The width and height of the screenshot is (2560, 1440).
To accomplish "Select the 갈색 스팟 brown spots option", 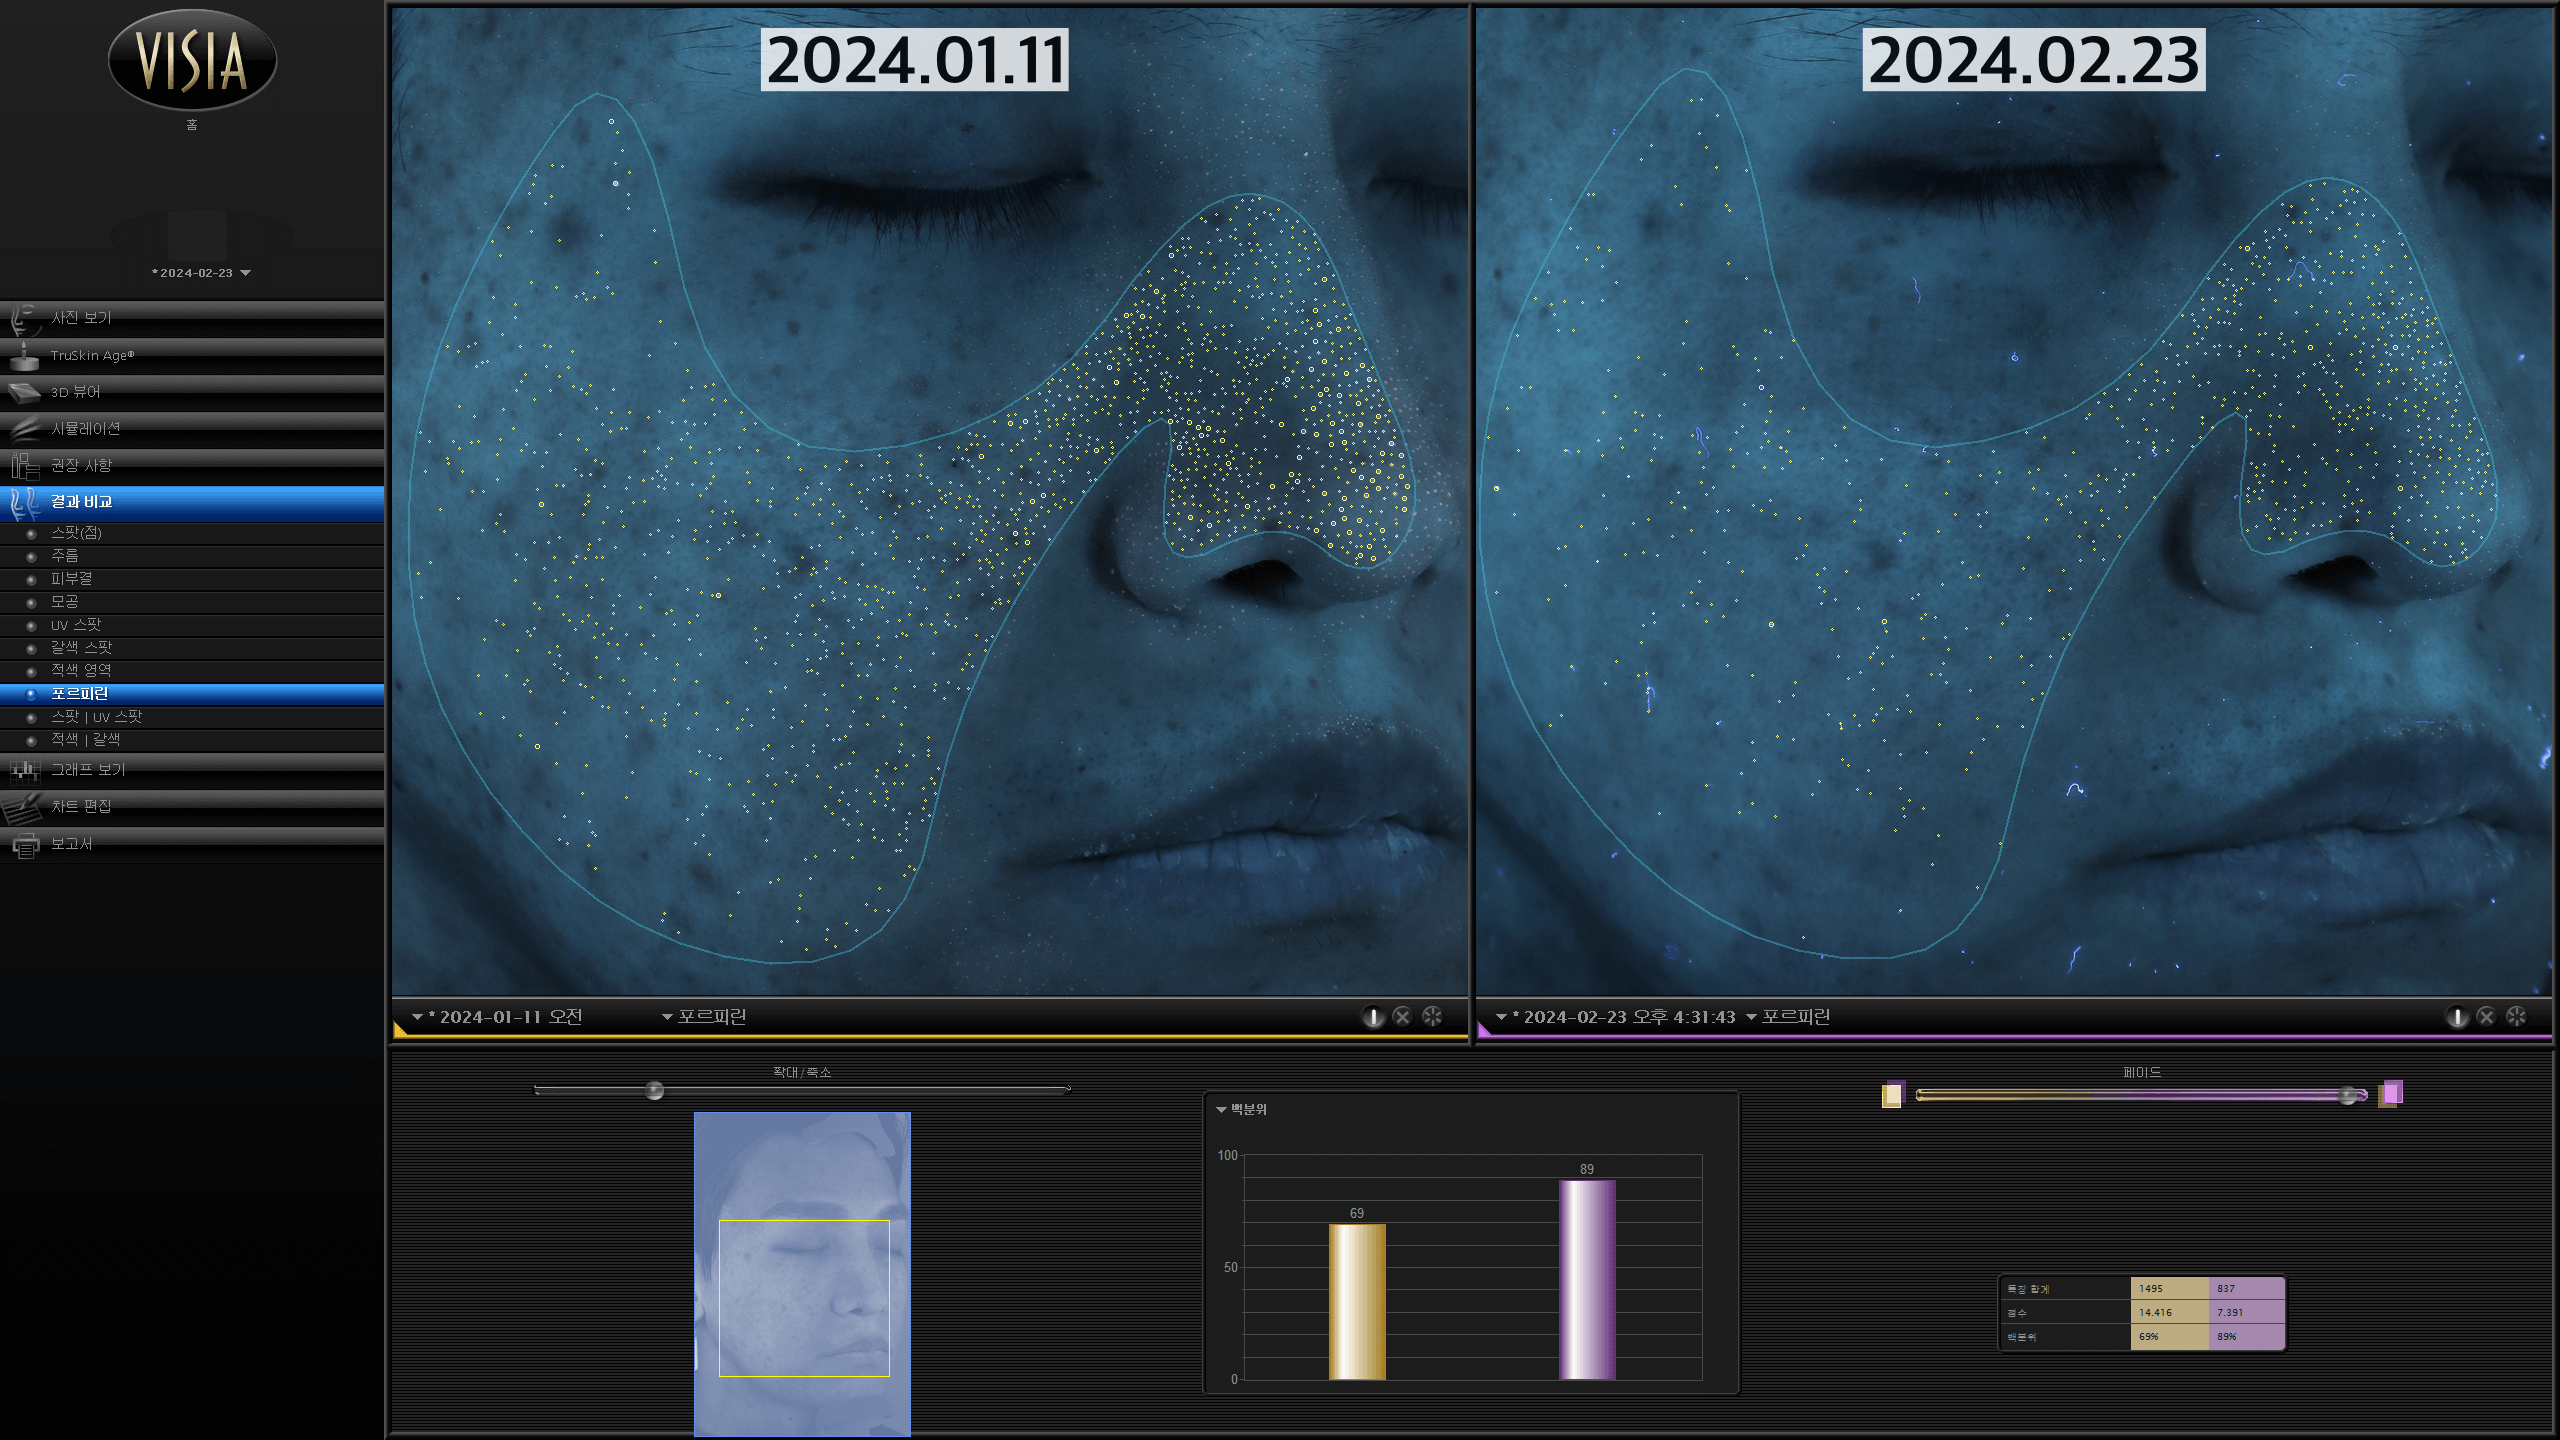I will tap(192, 648).
